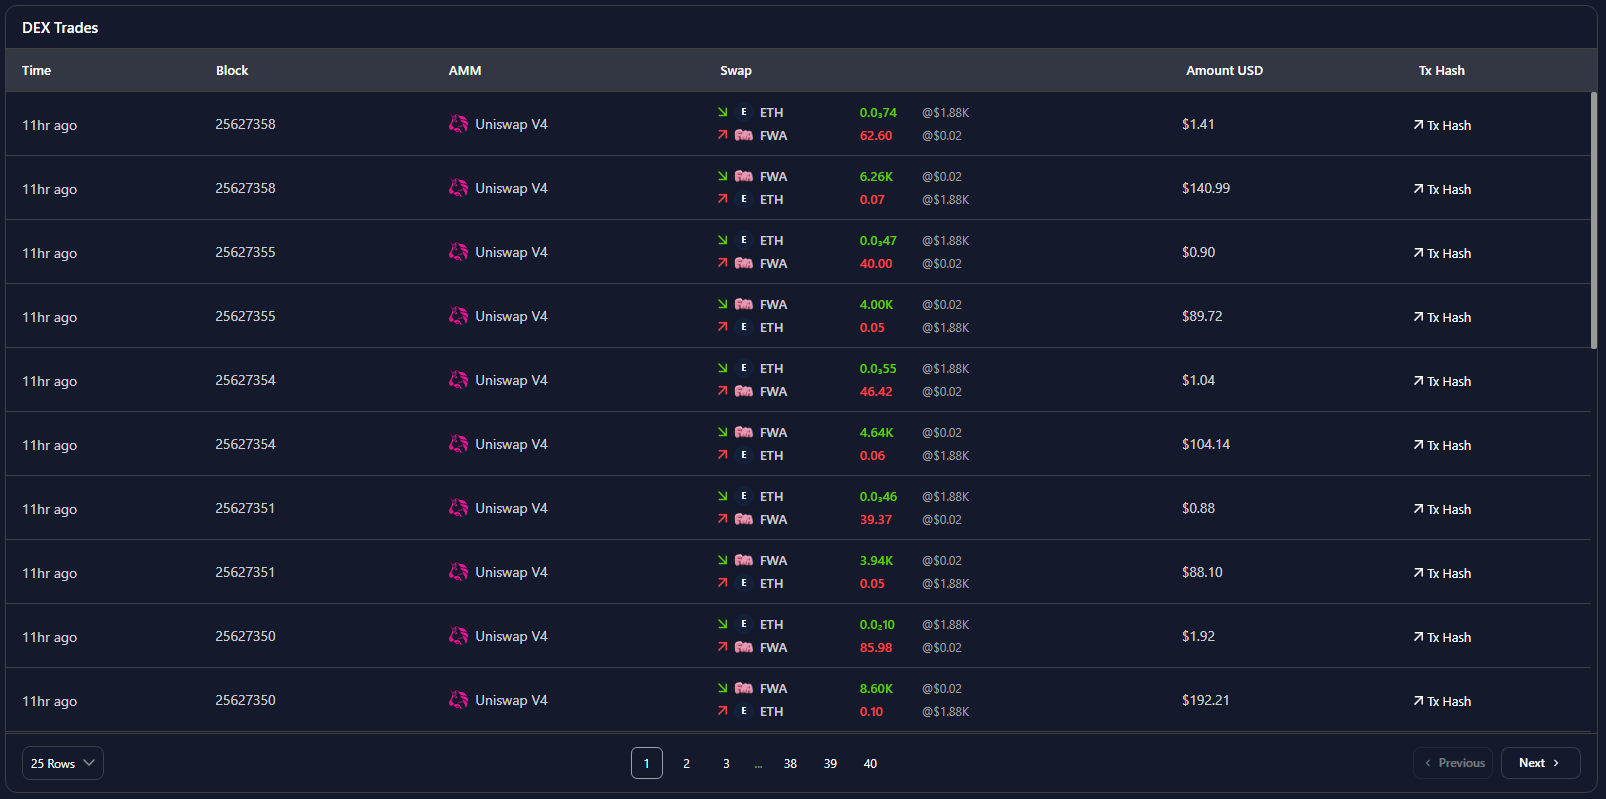Open the 25 Rows page size dropdown

click(63, 763)
